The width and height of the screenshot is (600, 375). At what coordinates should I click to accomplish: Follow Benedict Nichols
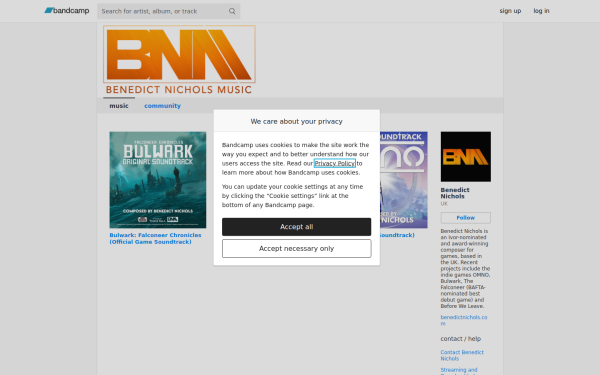[x=466, y=218]
